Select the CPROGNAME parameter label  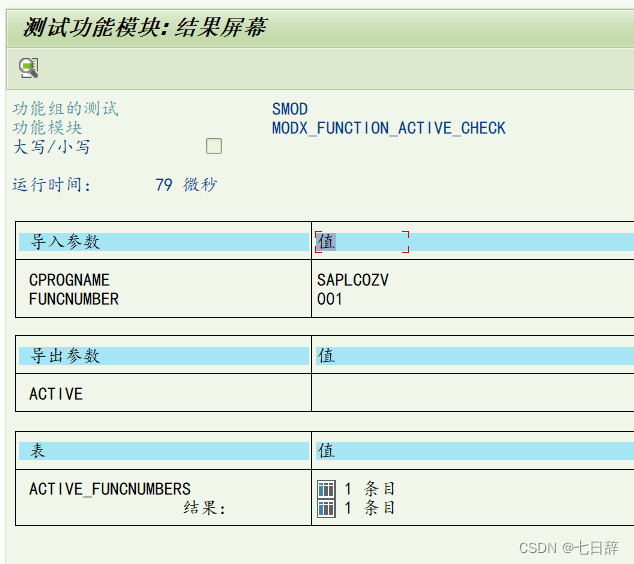(x=69, y=280)
